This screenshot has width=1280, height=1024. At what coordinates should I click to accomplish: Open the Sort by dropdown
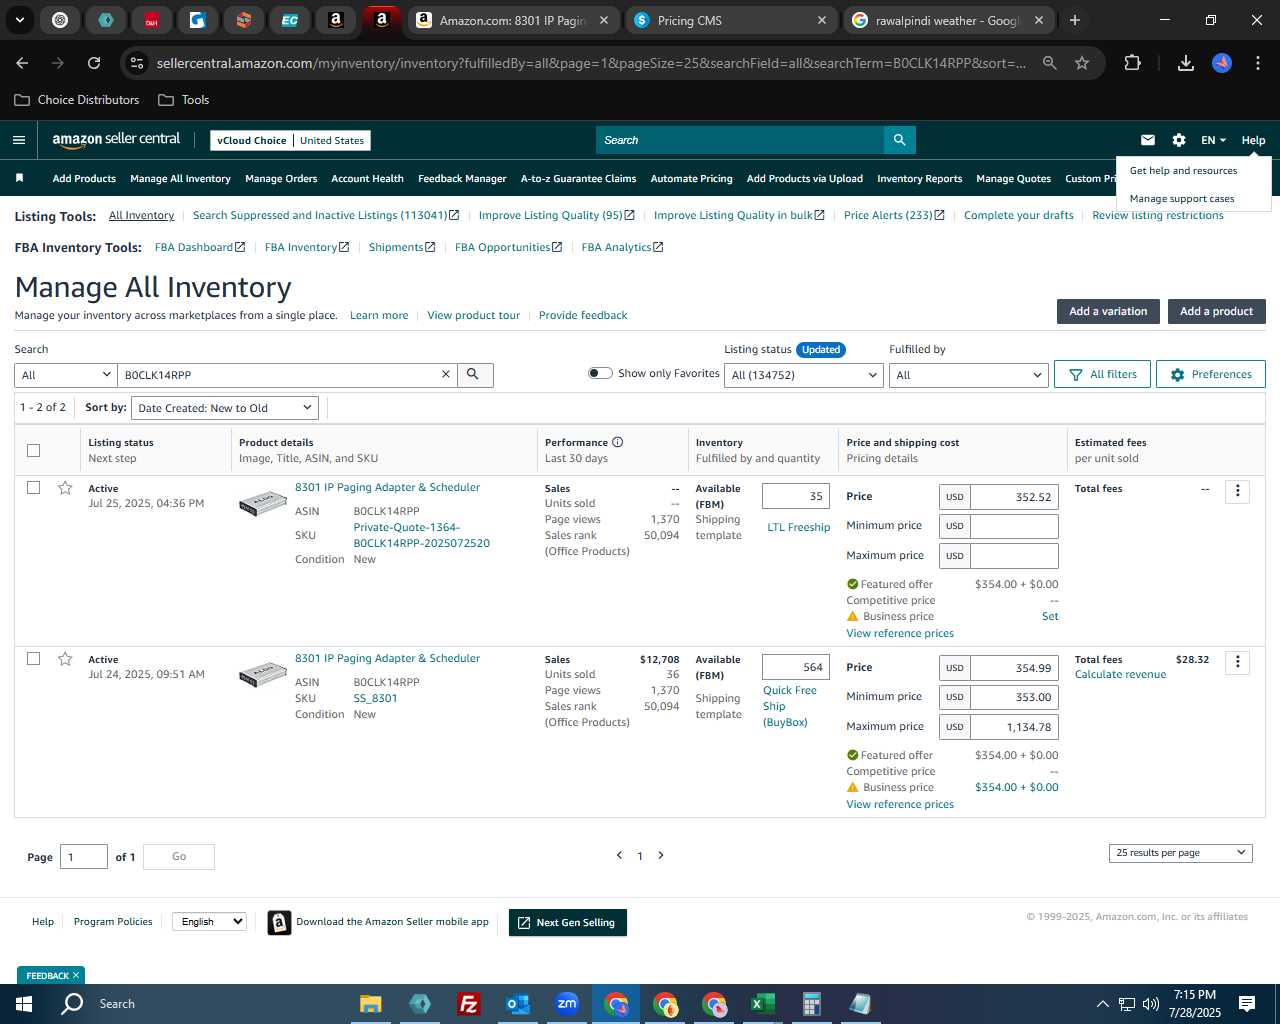(x=225, y=408)
